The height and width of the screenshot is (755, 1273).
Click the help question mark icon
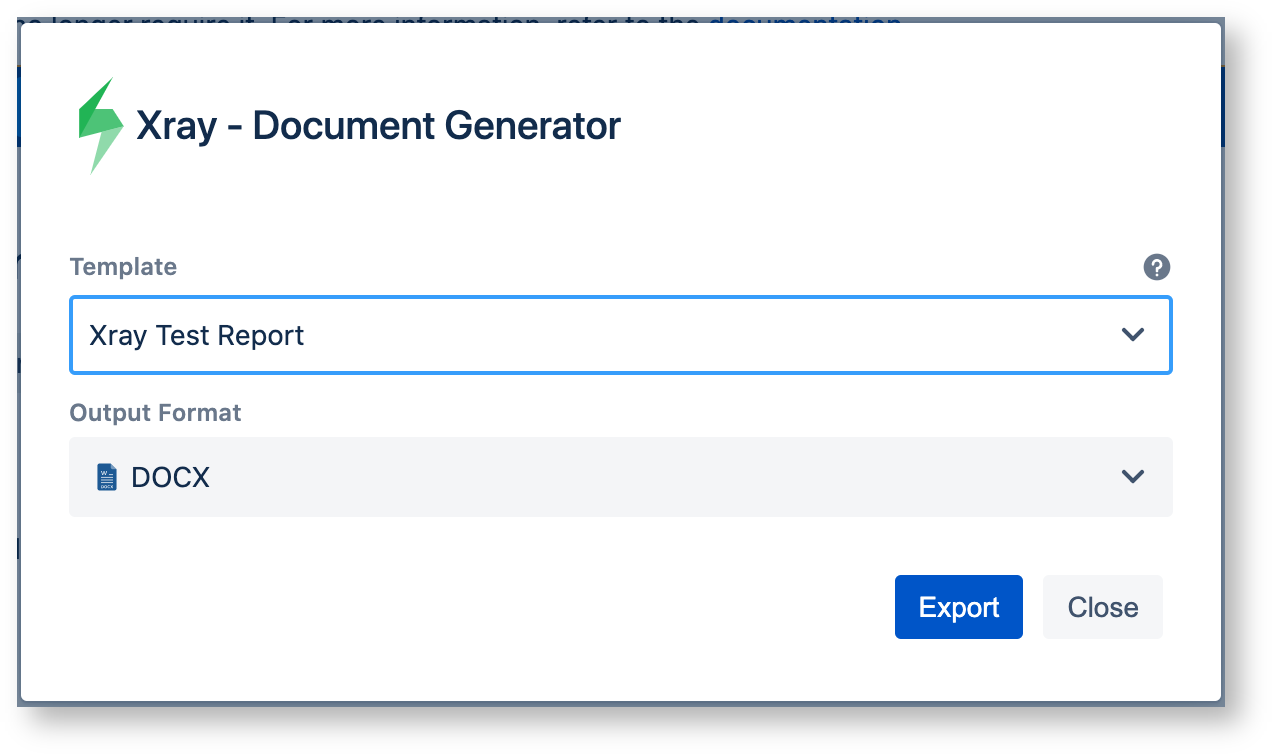pyautogui.click(x=1156, y=267)
